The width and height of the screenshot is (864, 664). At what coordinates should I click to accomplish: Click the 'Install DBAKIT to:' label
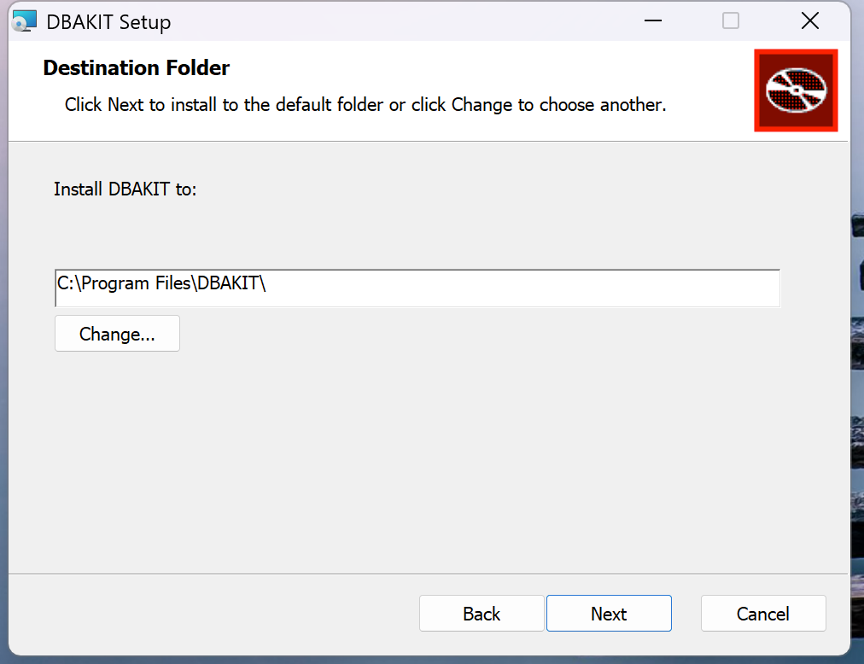[x=125, y=189]
